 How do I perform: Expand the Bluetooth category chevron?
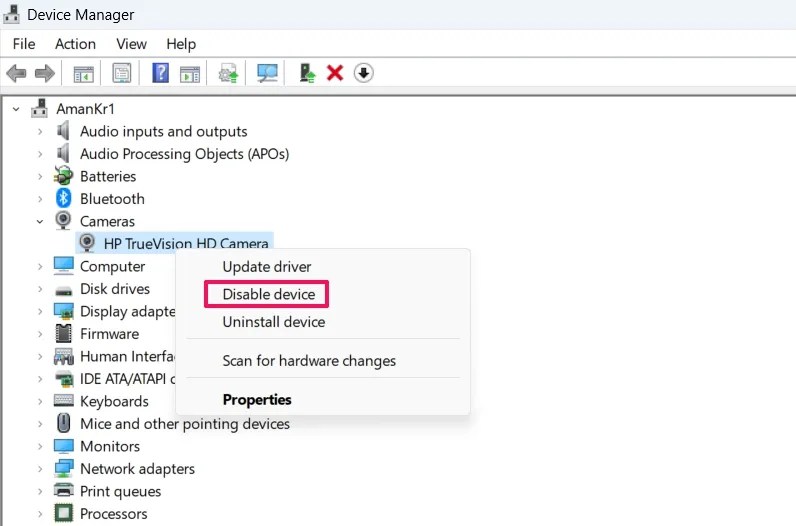point(40,199)
